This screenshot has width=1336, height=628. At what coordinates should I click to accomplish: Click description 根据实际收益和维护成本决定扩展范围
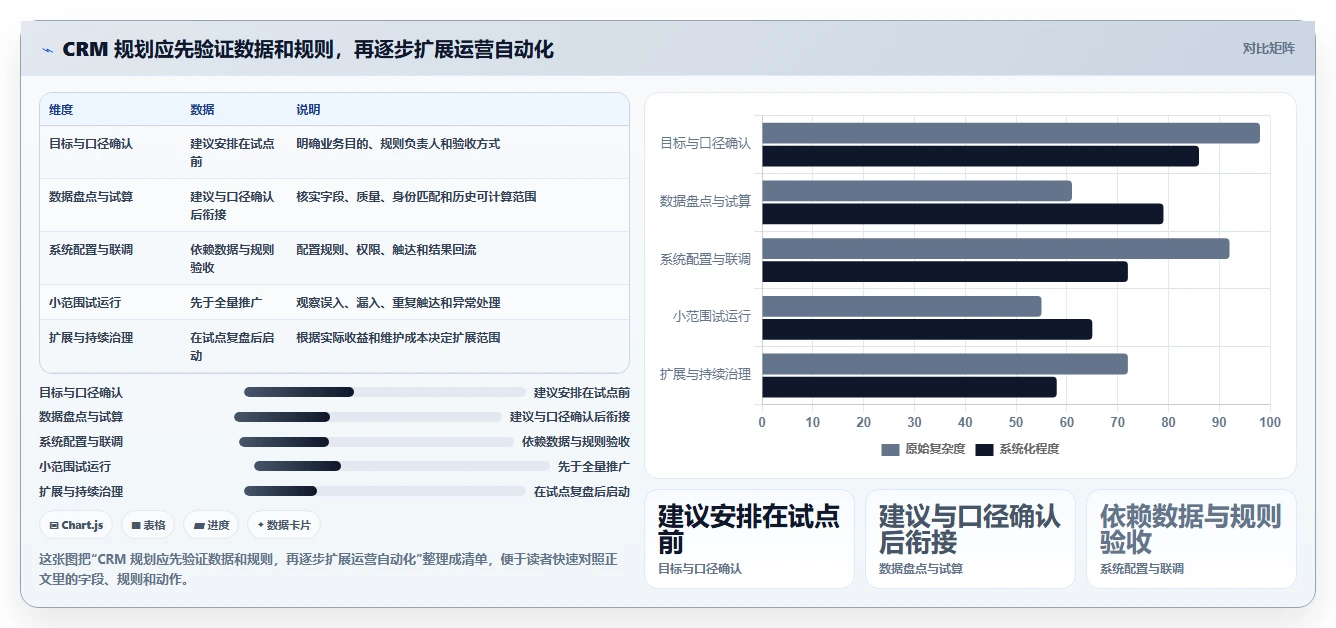click(x=398, y=338)
